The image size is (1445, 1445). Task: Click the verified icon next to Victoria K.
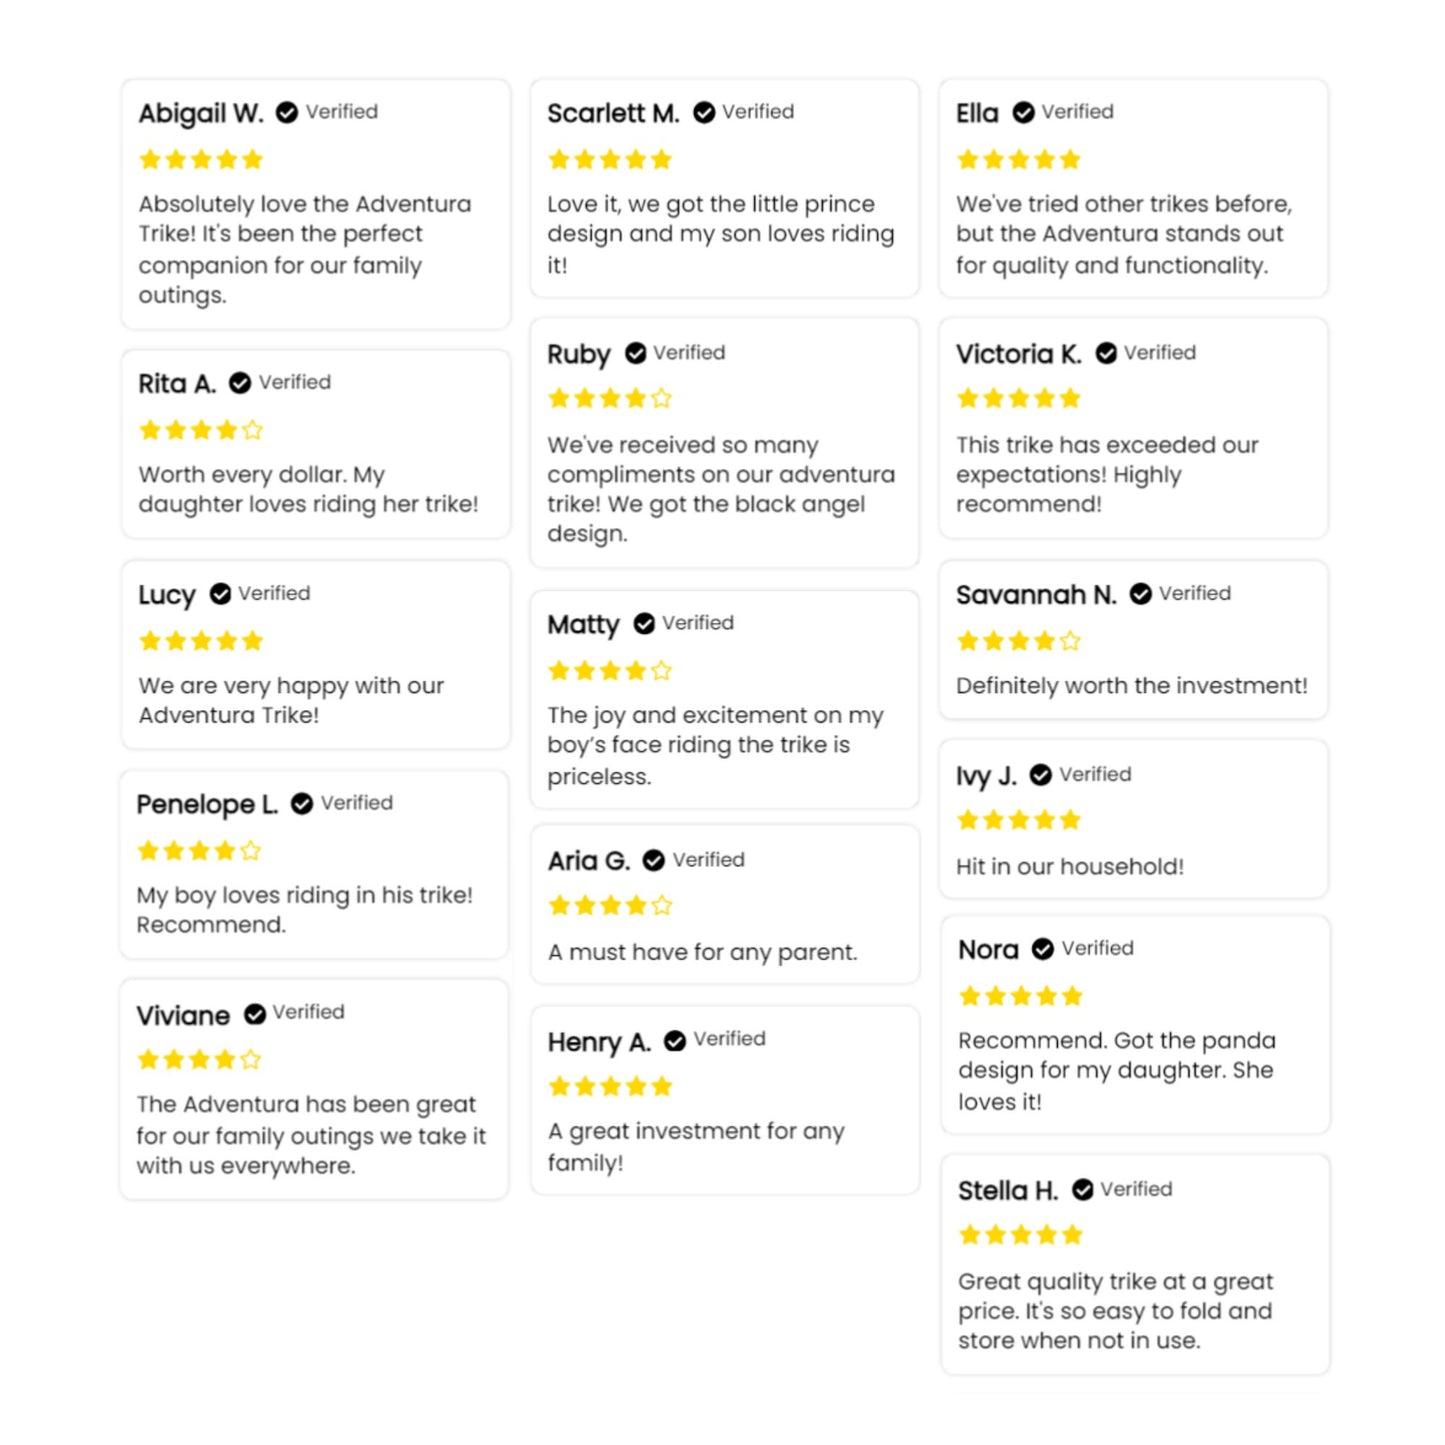pyautogui.click(x=1106, y=353)
